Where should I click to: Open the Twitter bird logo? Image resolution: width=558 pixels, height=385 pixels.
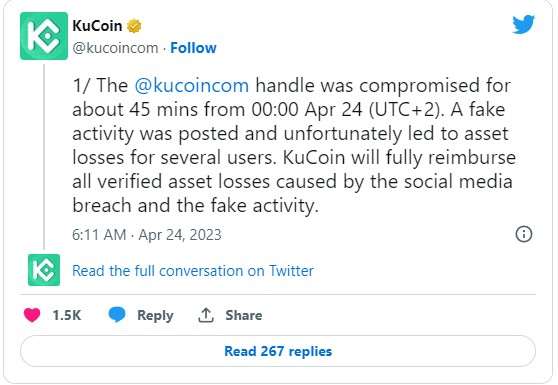click(x=523, y=24)
